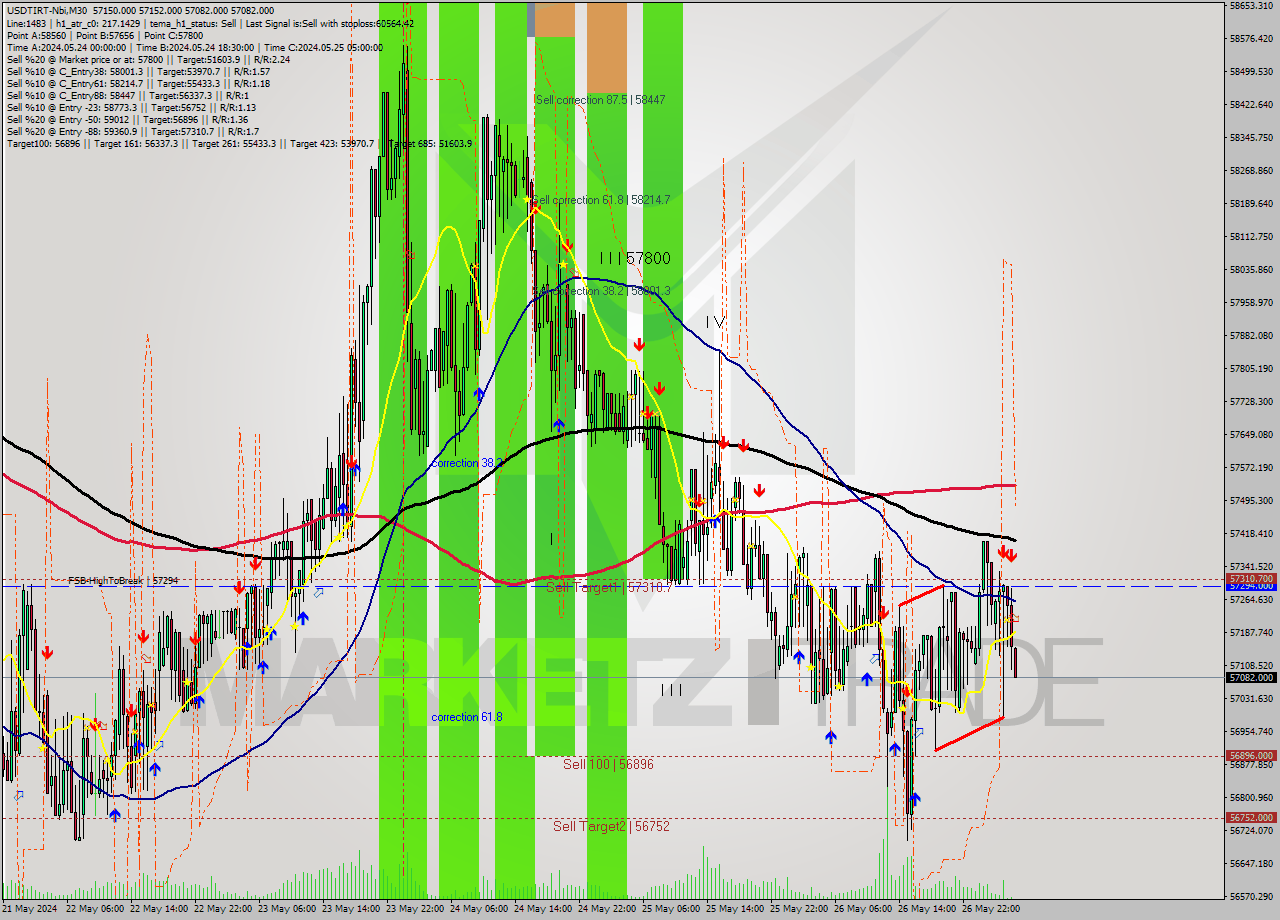Click the '22 May 06:00' time axis label
The width and height of the screenshot is (1280, 920).
[93, 909]
